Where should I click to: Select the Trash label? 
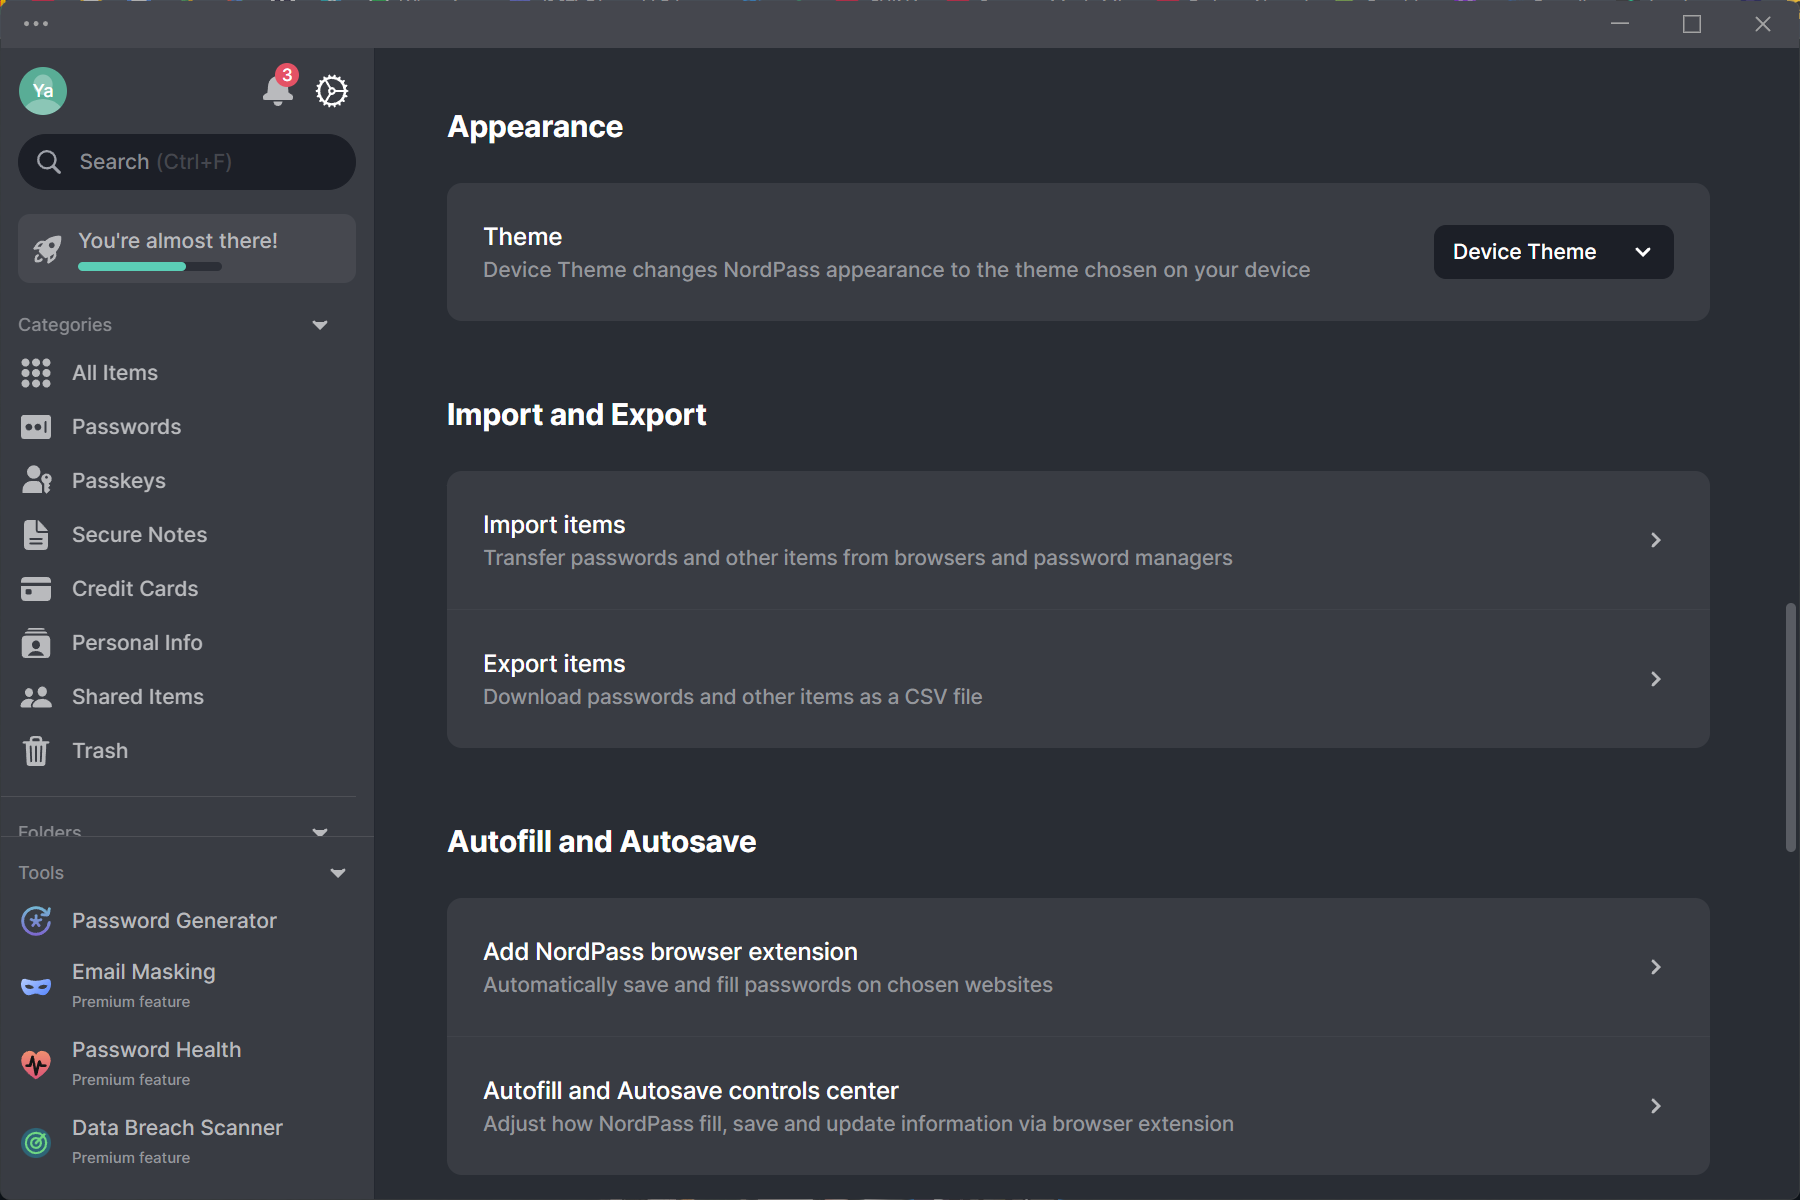tap(100, 751)
